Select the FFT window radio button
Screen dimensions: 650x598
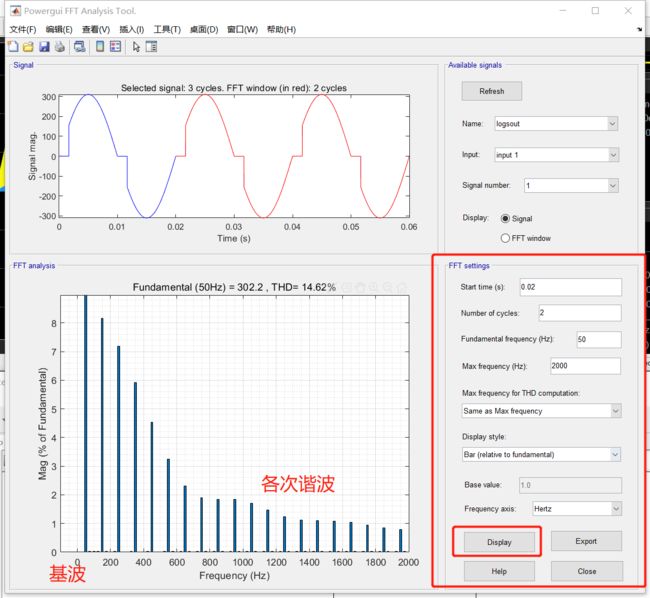coord(505,238)
